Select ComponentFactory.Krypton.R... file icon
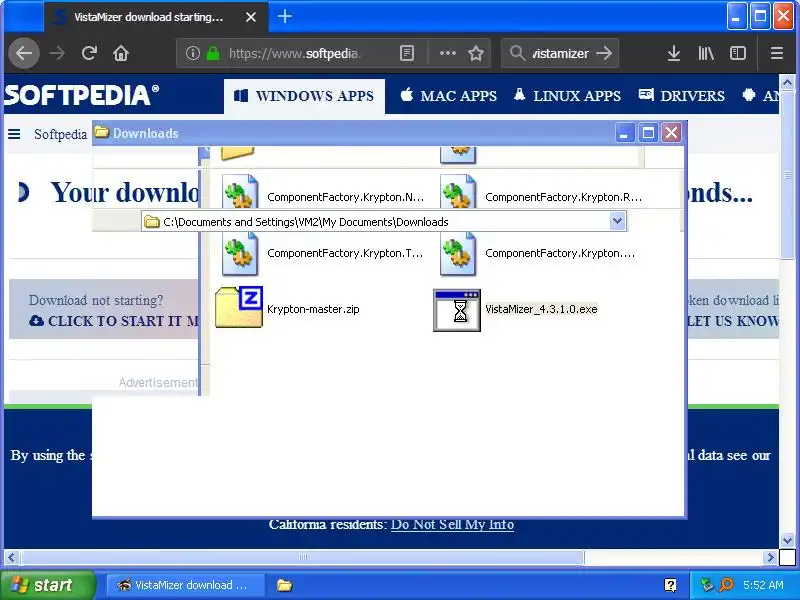Screen dimensions: 800x600 pyautogui.click(x=458, y=191)
